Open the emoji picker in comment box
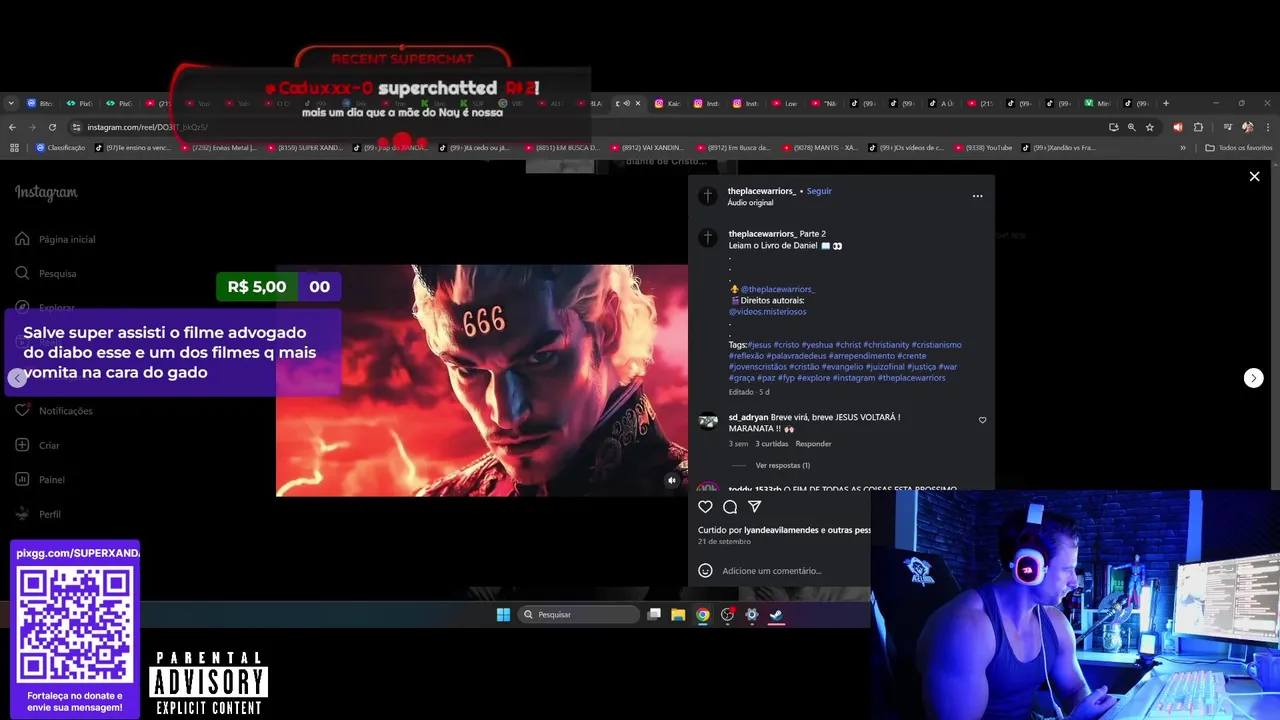This screenshot has height=720, width=1280. click(x=705, y=570)
